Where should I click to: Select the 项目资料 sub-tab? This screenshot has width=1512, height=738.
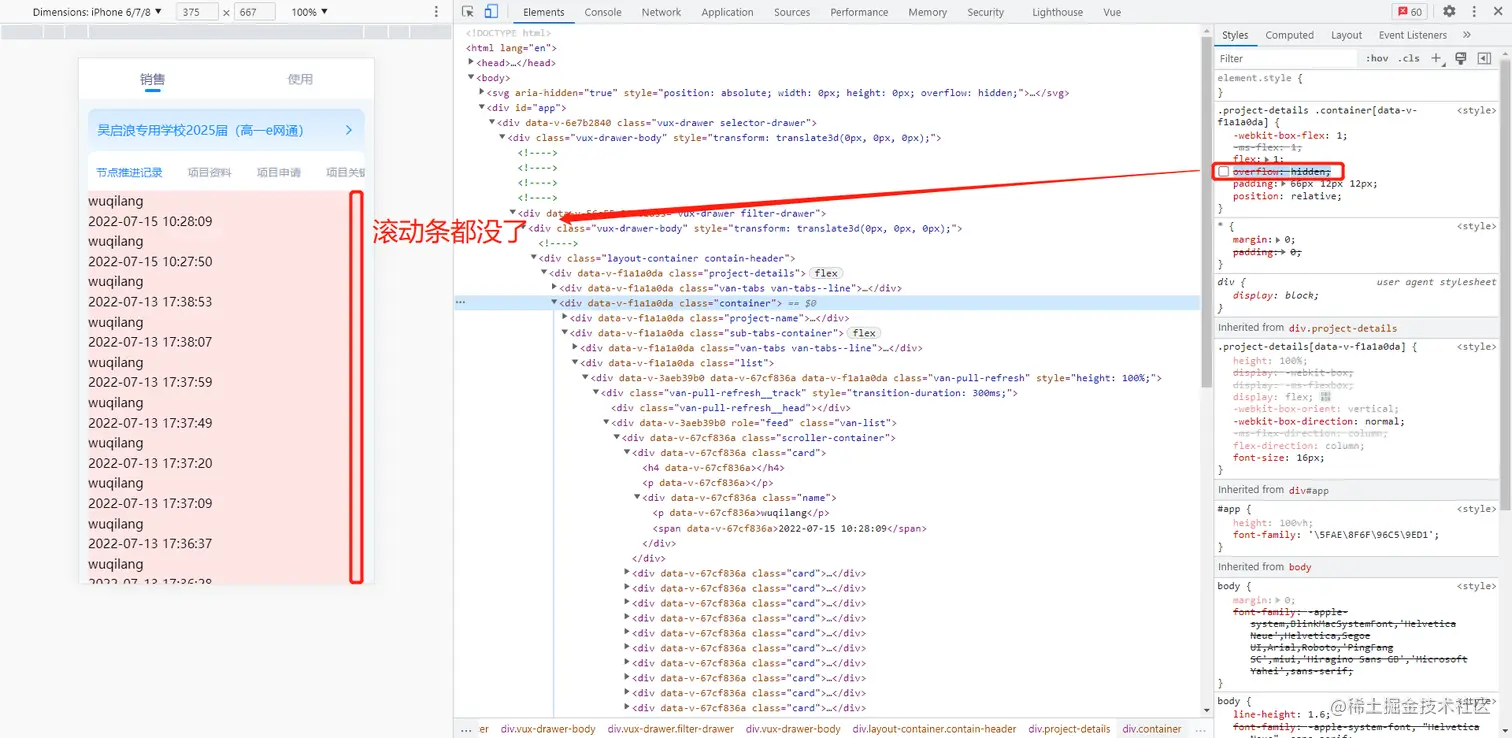pyautogui.click(x=210, y=172)
